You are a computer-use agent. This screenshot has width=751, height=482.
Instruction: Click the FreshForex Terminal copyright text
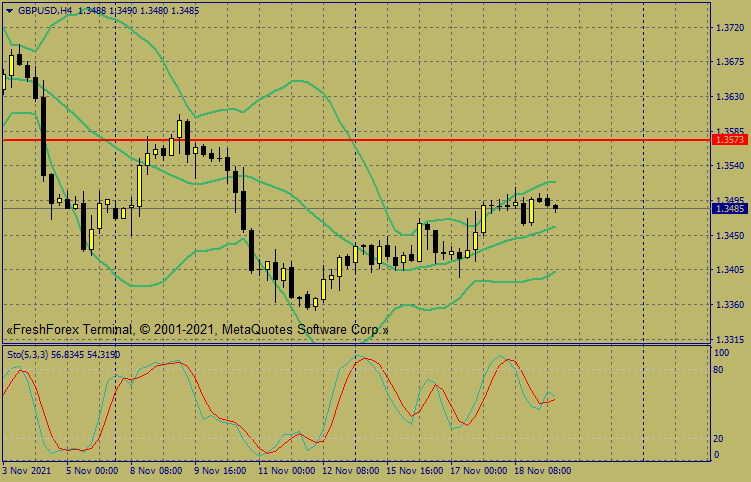(x=197, y=329)
